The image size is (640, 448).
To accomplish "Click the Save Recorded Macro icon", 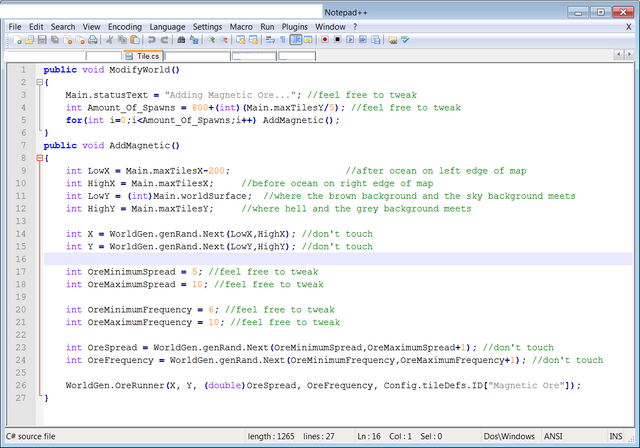I will [x=376, y=40].
